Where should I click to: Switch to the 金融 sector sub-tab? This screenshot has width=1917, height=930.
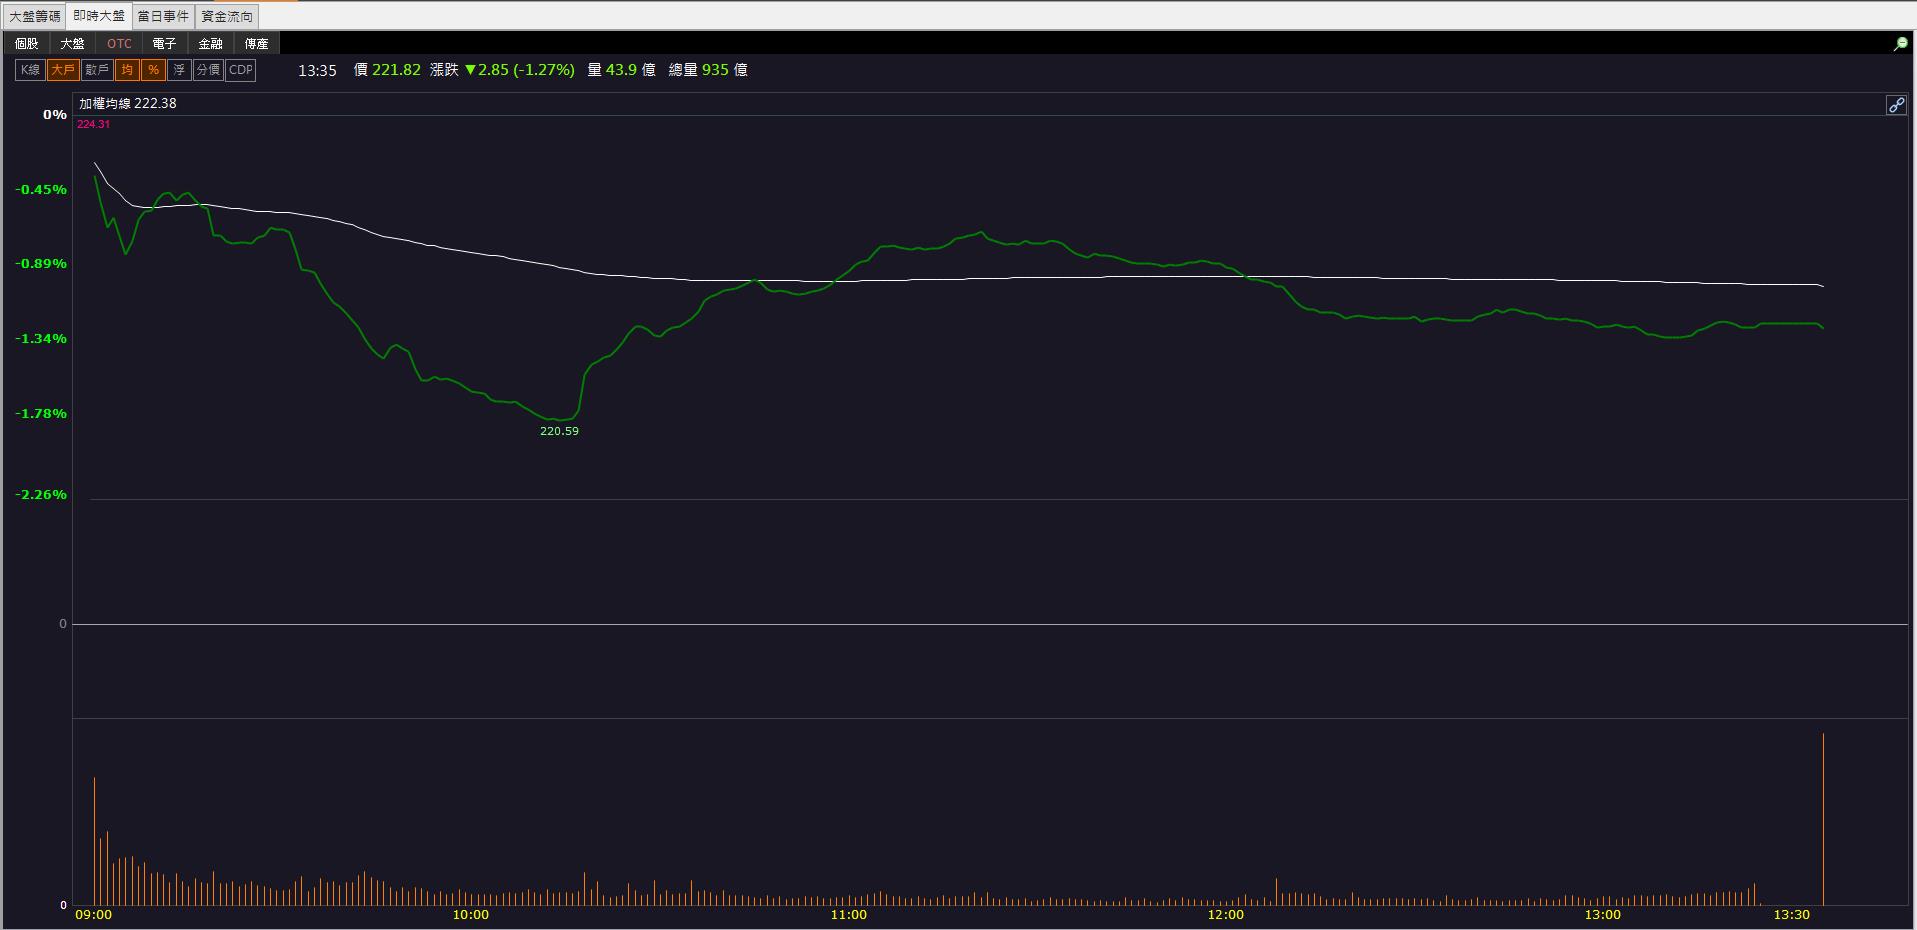[211, 44]
